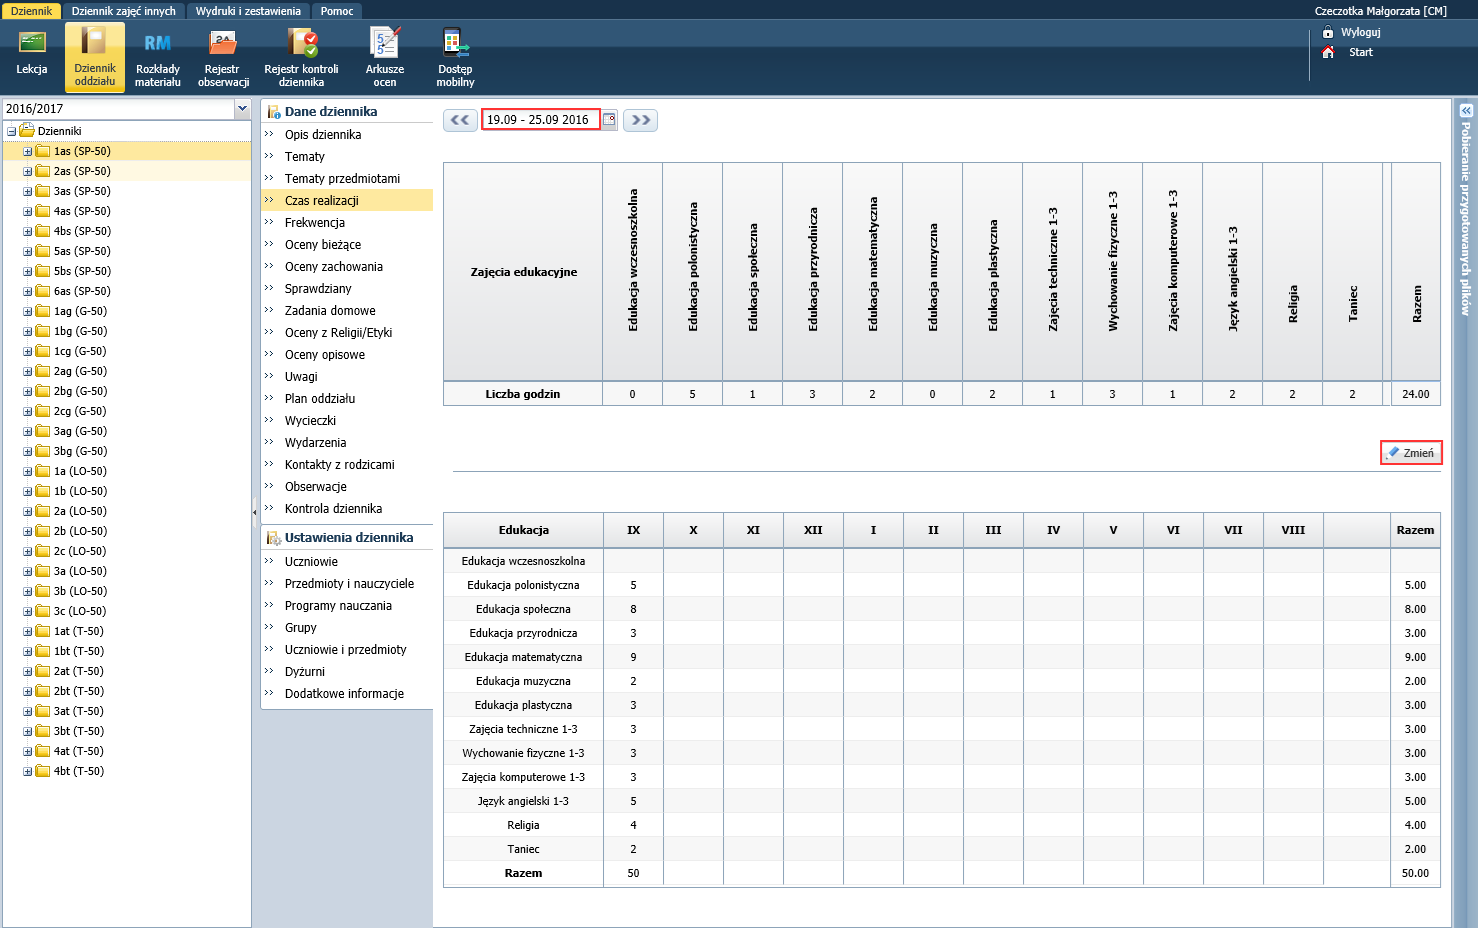
Task: Open Oceny bieżące menu entry
Action: 323,245
